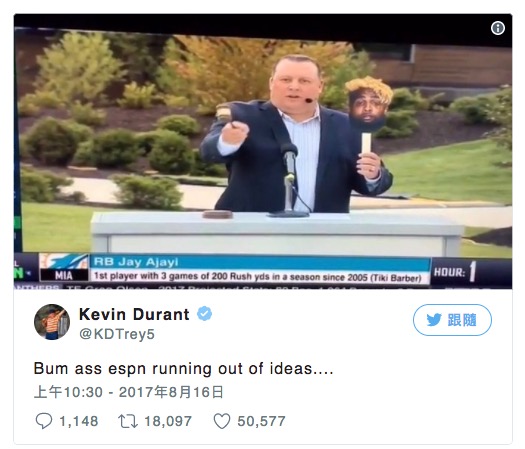525x449 pixels.
Task: Click the Tiki Barber stat line in video
Action: (257, 277)
